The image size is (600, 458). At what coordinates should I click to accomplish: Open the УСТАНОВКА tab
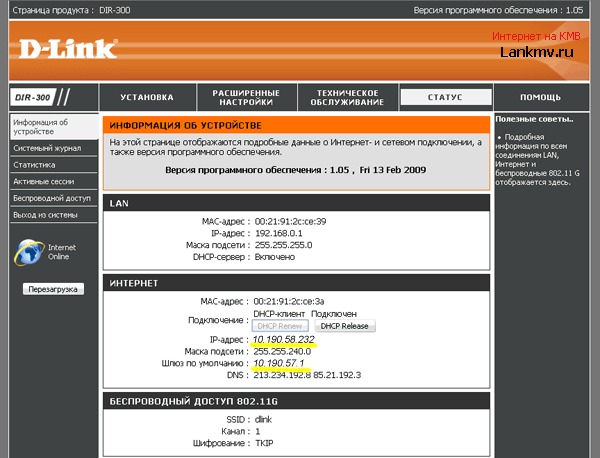click(x=147, y=97)
